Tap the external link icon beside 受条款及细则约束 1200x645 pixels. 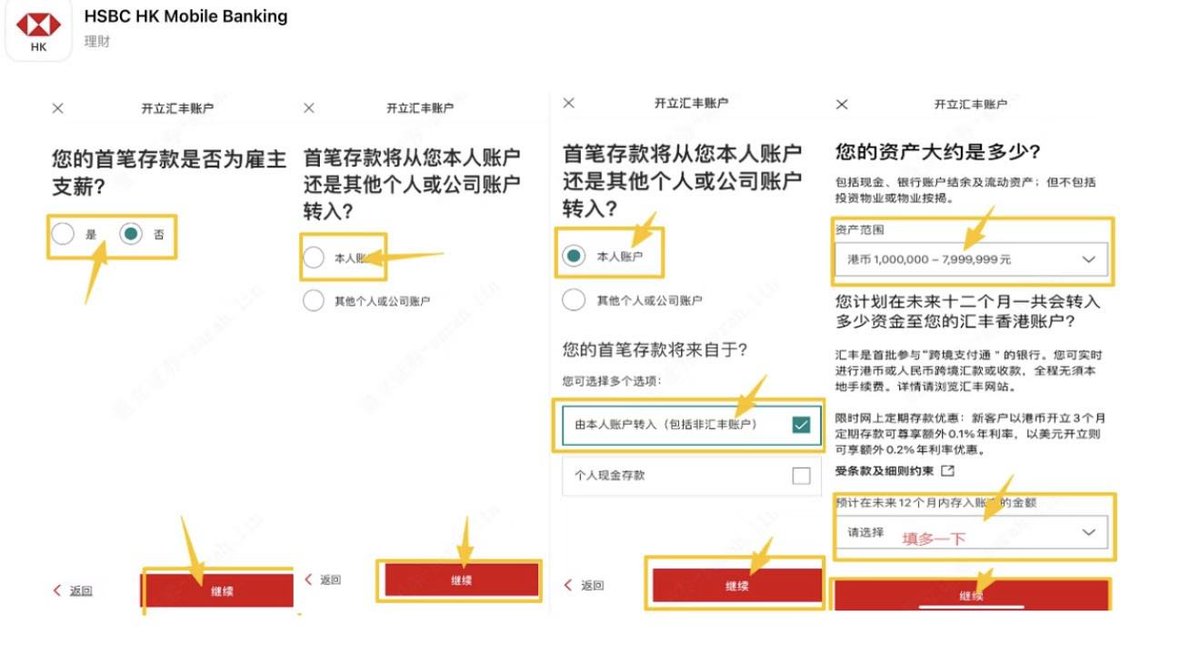coord(948,471)
